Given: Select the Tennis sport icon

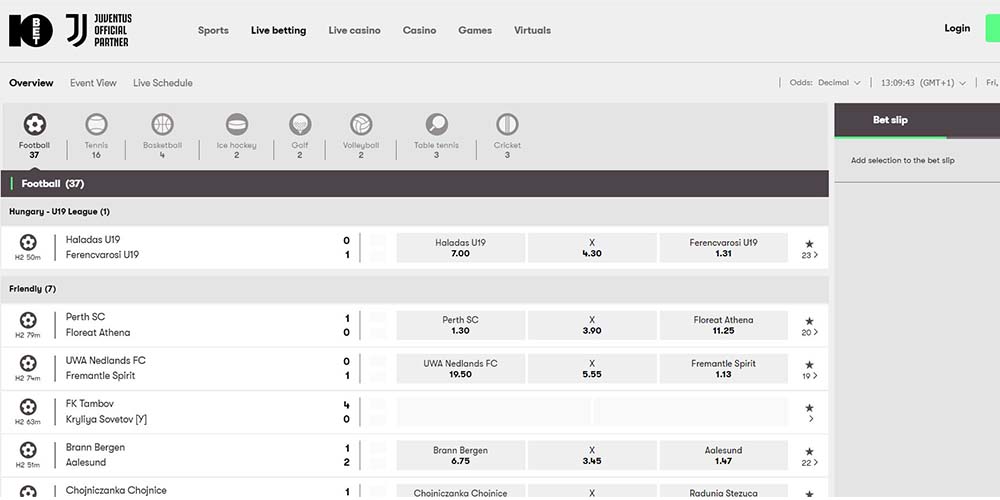Looking at the screenshot, I should point(96,125).
